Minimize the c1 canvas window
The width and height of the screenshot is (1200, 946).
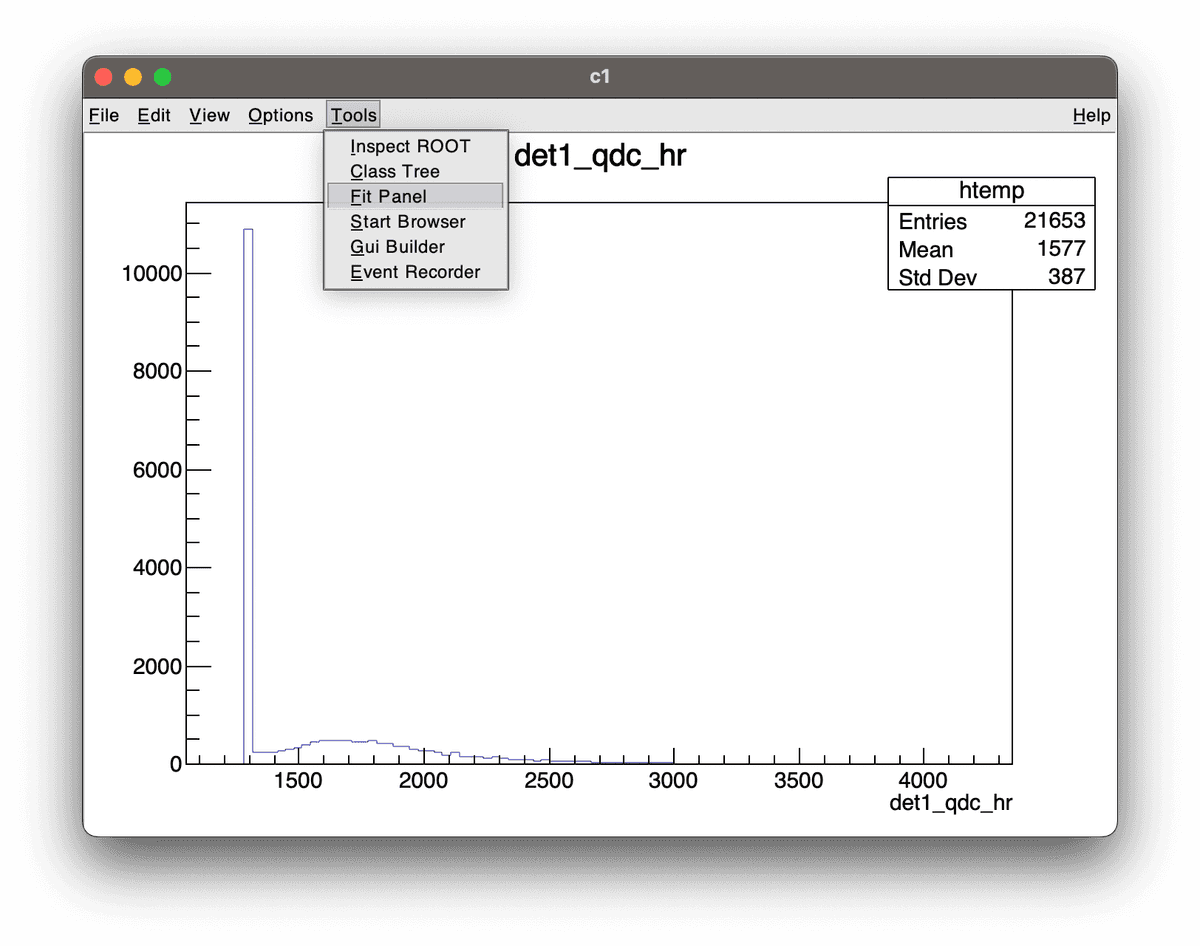point(133,77)
